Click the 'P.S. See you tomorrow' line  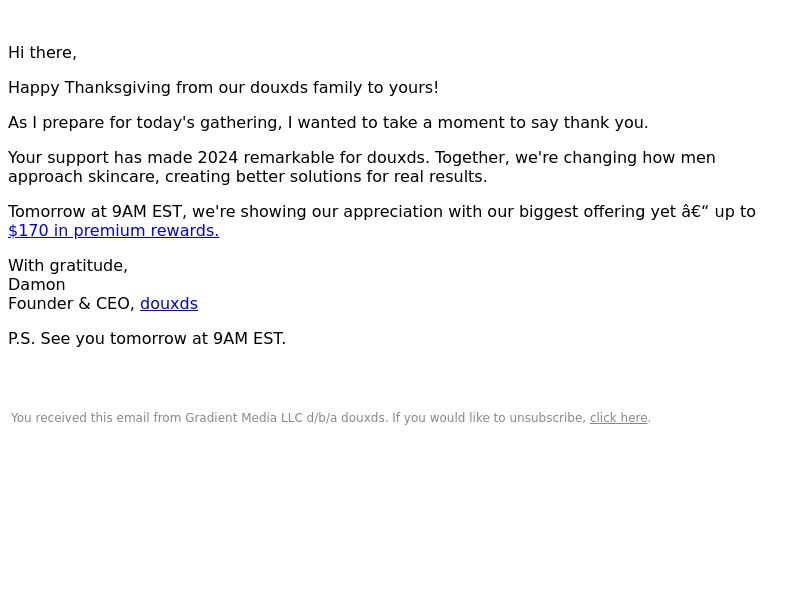pos(147,339)
